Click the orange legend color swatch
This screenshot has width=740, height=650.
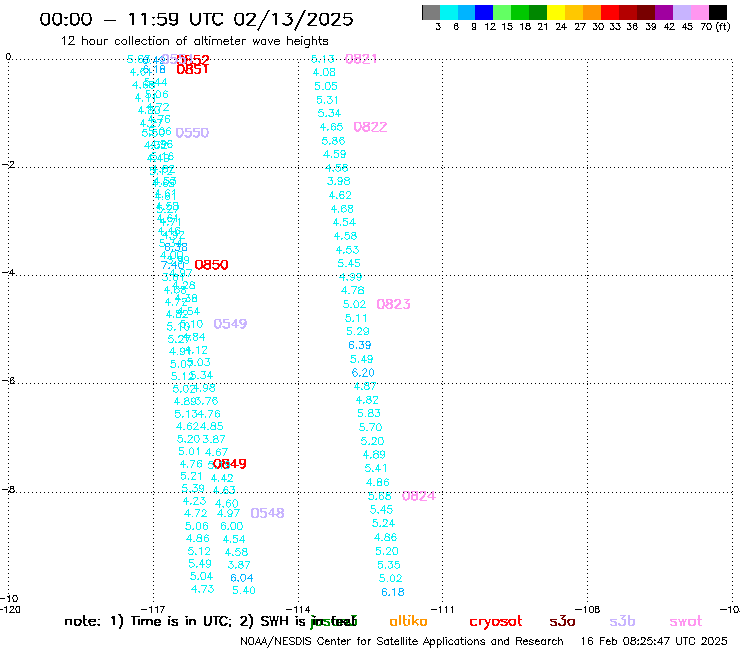pos(592,12)
